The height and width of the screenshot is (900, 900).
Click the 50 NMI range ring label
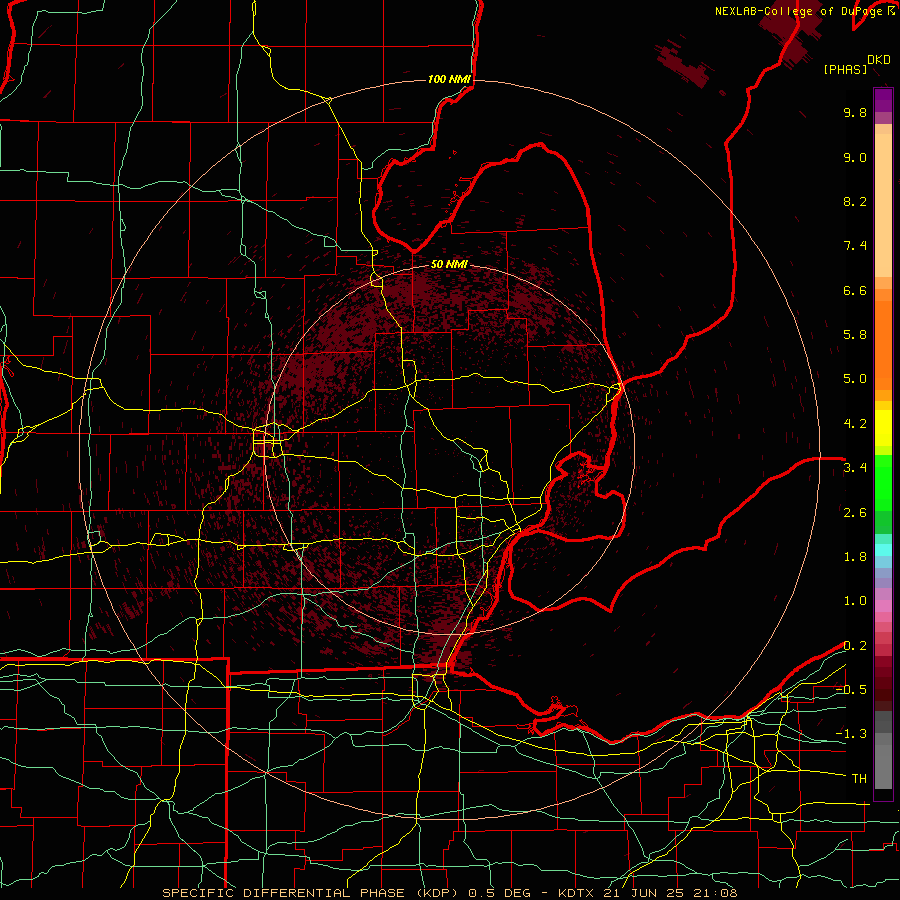tap(449, 264)
